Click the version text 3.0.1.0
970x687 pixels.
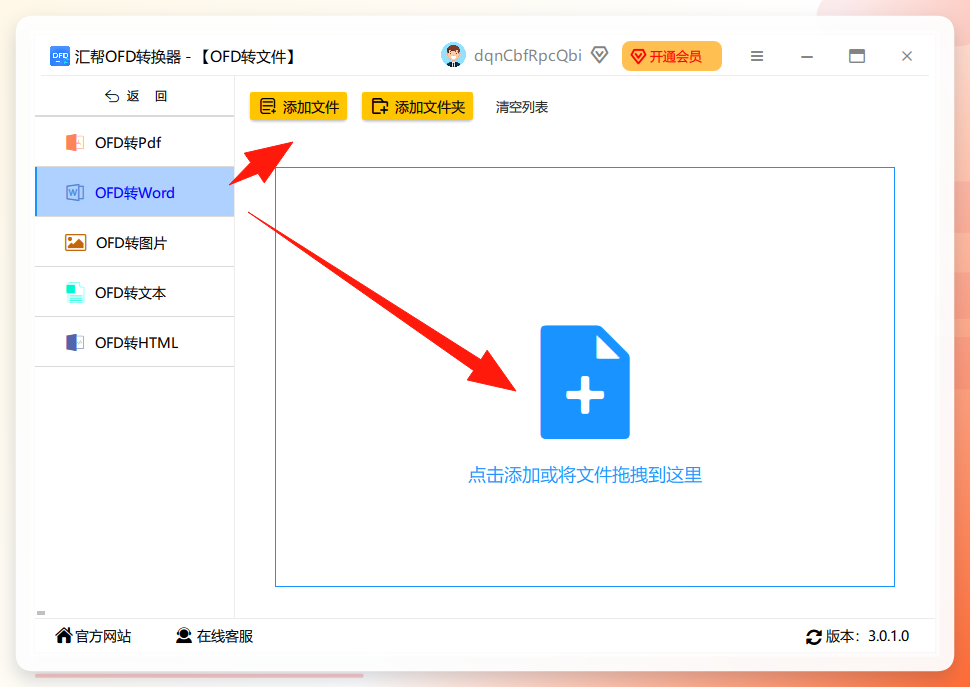pyautogui.click(x=888, y=636)
